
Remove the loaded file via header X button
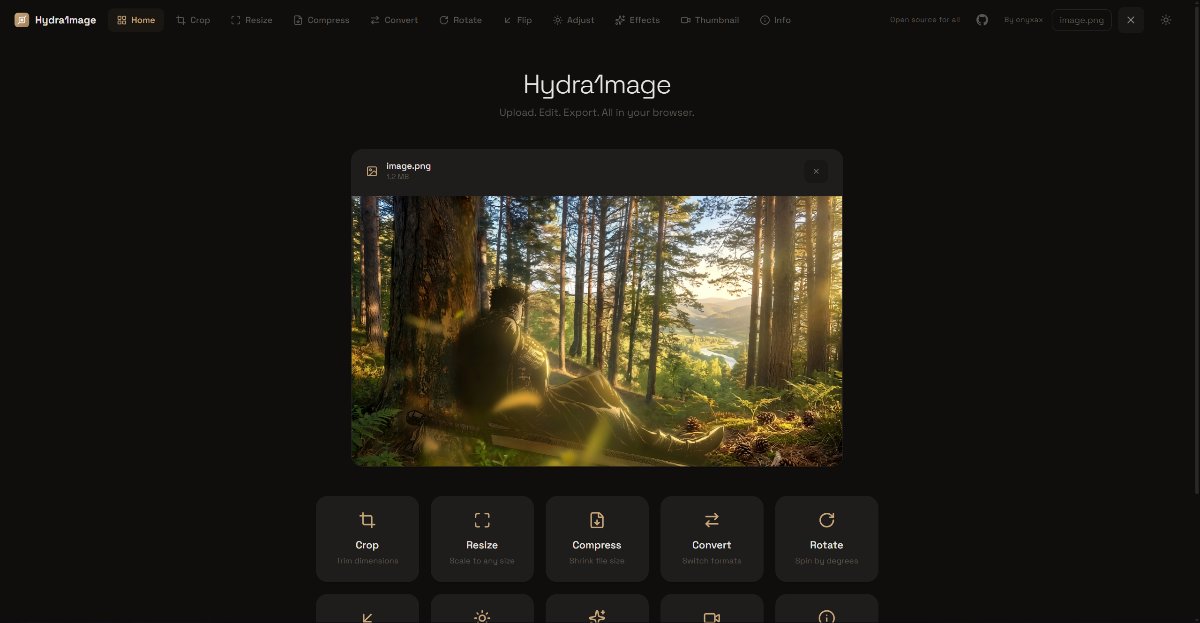point(1131,20)
